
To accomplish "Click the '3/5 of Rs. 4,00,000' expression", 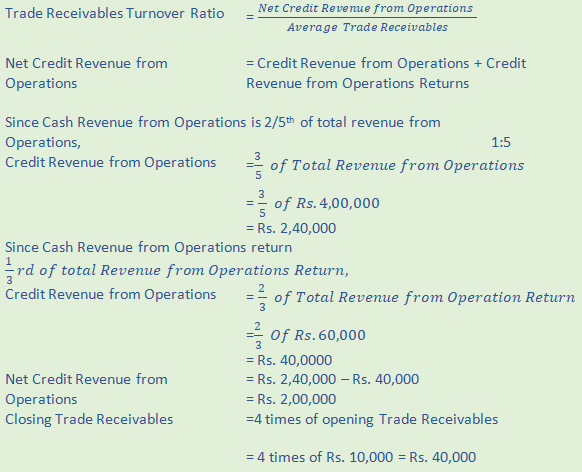I will [x=313, y=203].
